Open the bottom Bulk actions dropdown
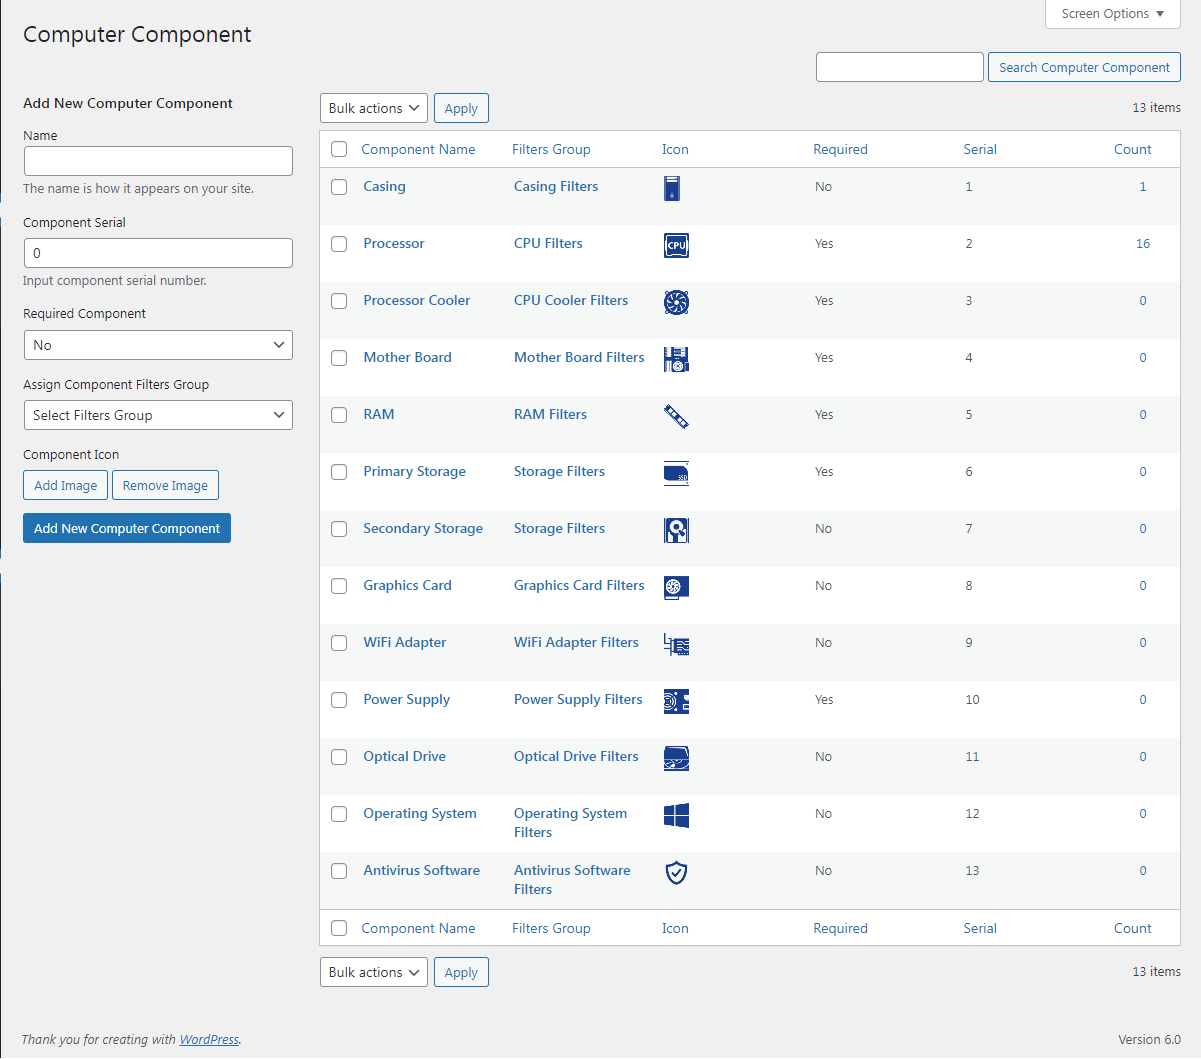Image resolution: width=1201 pixels, height=1059 pixels. (374, 972)
